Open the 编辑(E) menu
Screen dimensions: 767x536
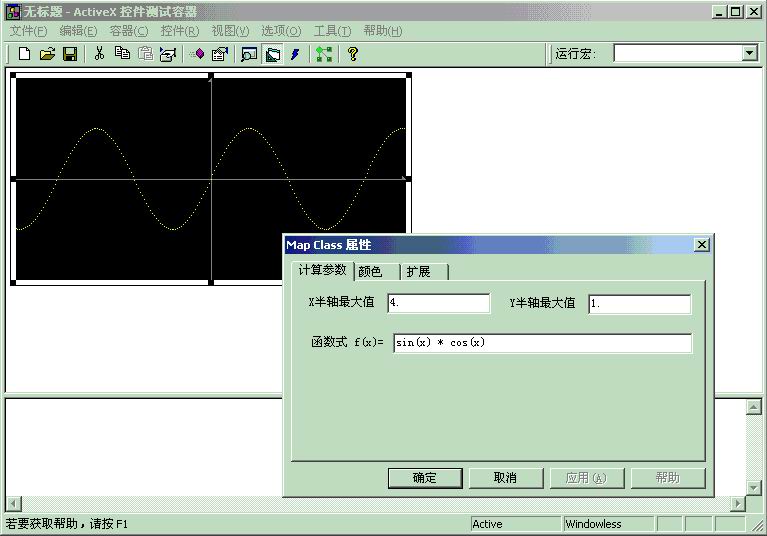pyautogui.click(x=78, y=31)
